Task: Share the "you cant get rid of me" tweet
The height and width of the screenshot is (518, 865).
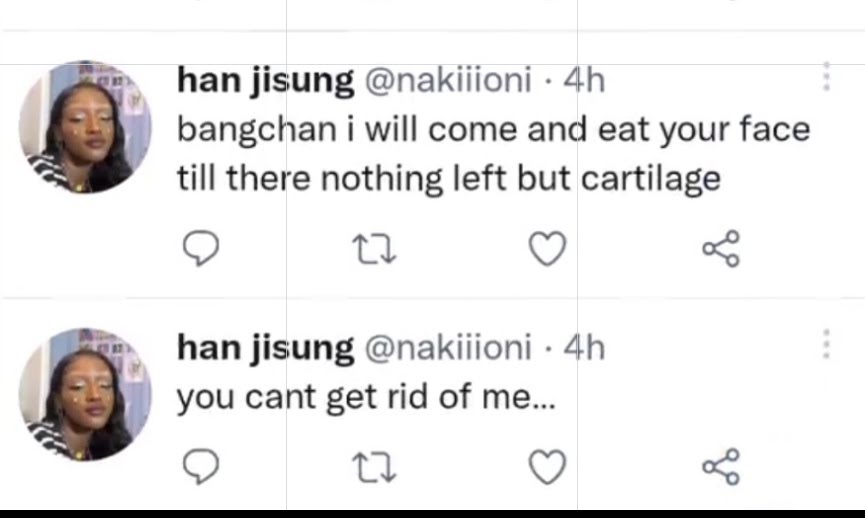Action: pyautogui.click(x=720, y=466)
